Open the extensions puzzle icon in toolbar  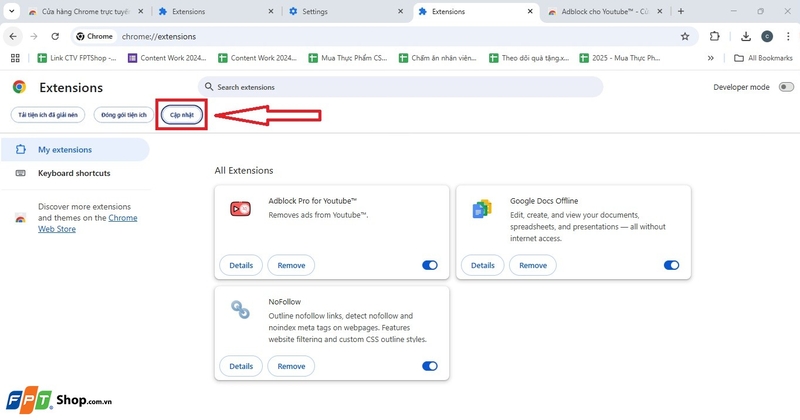click(x=714, y=36)
